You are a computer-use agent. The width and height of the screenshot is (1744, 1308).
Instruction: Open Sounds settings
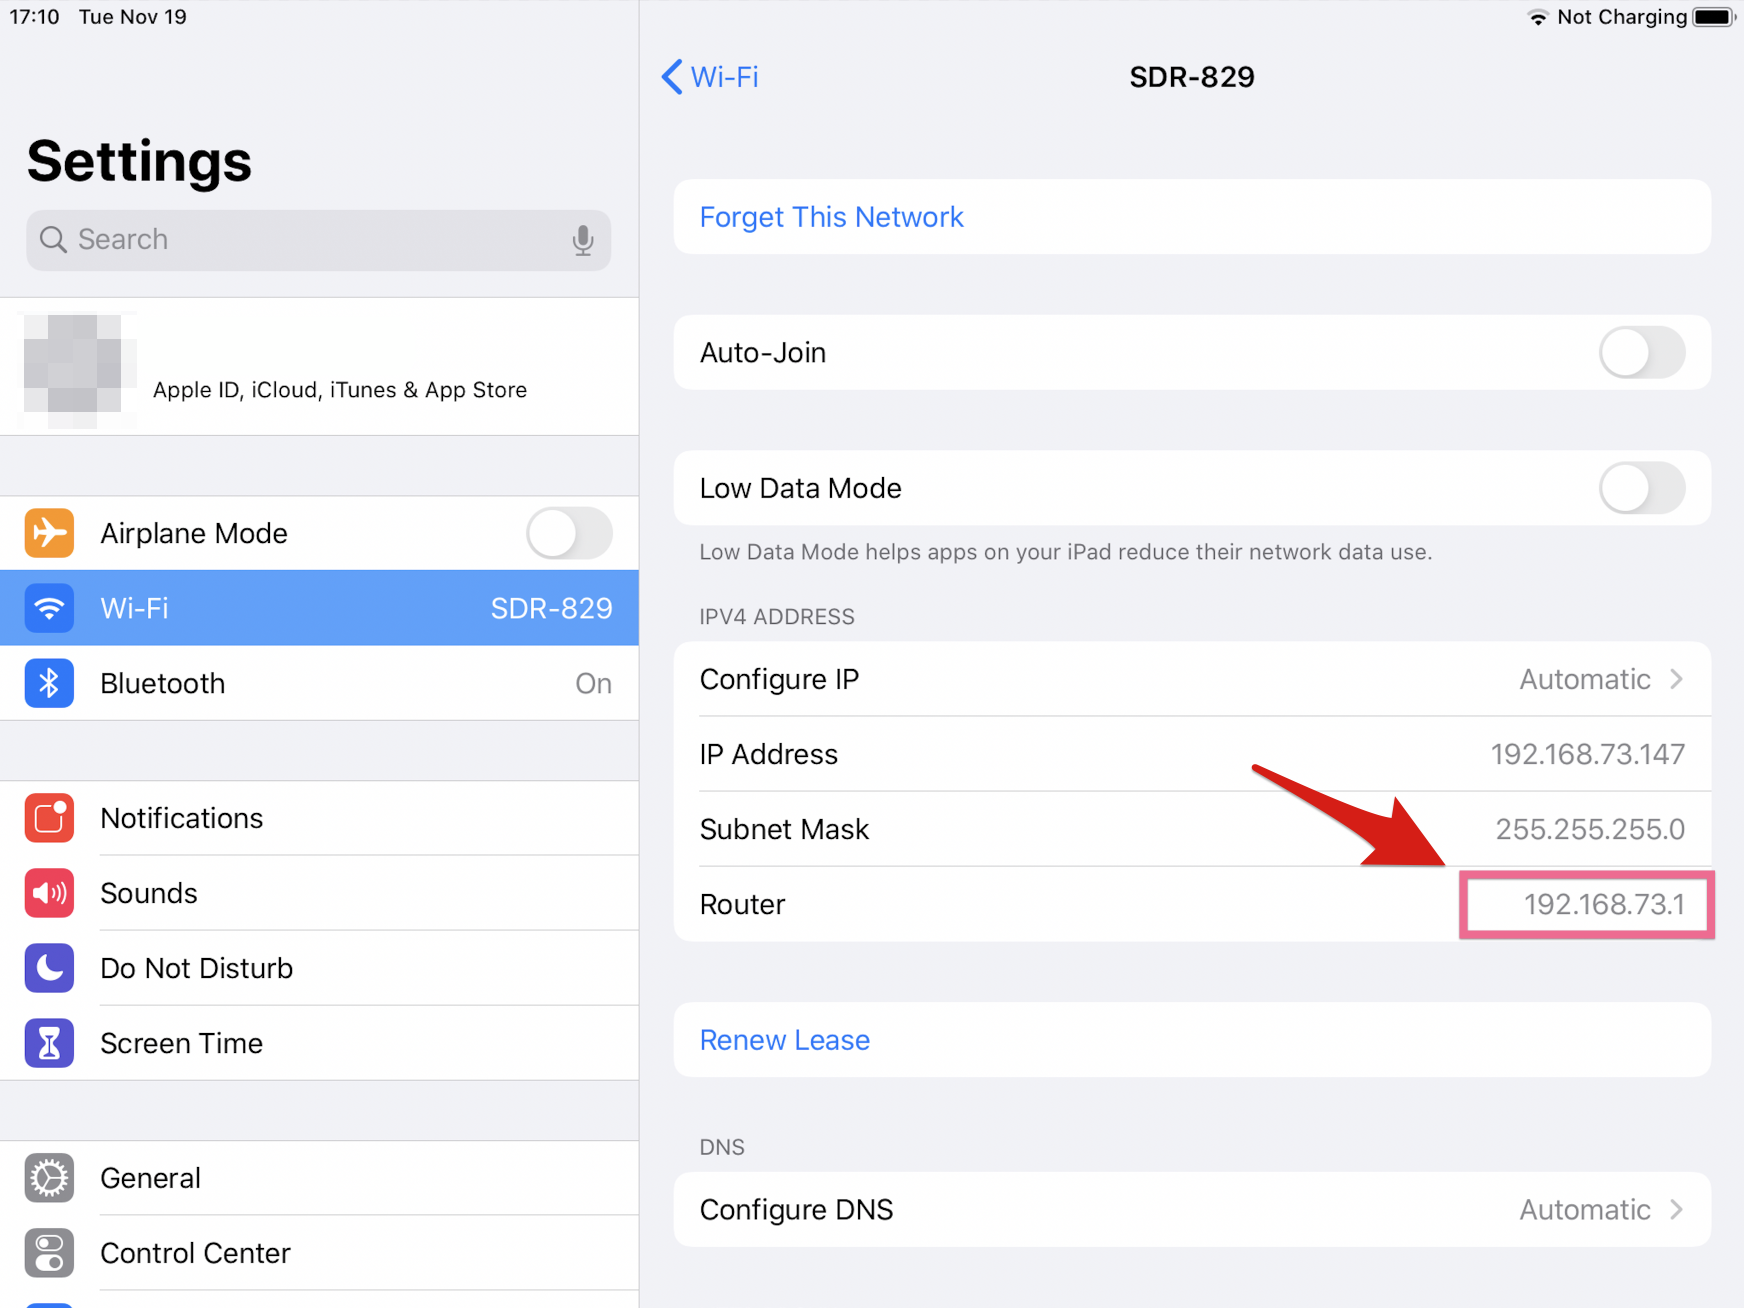click(319, 893)
